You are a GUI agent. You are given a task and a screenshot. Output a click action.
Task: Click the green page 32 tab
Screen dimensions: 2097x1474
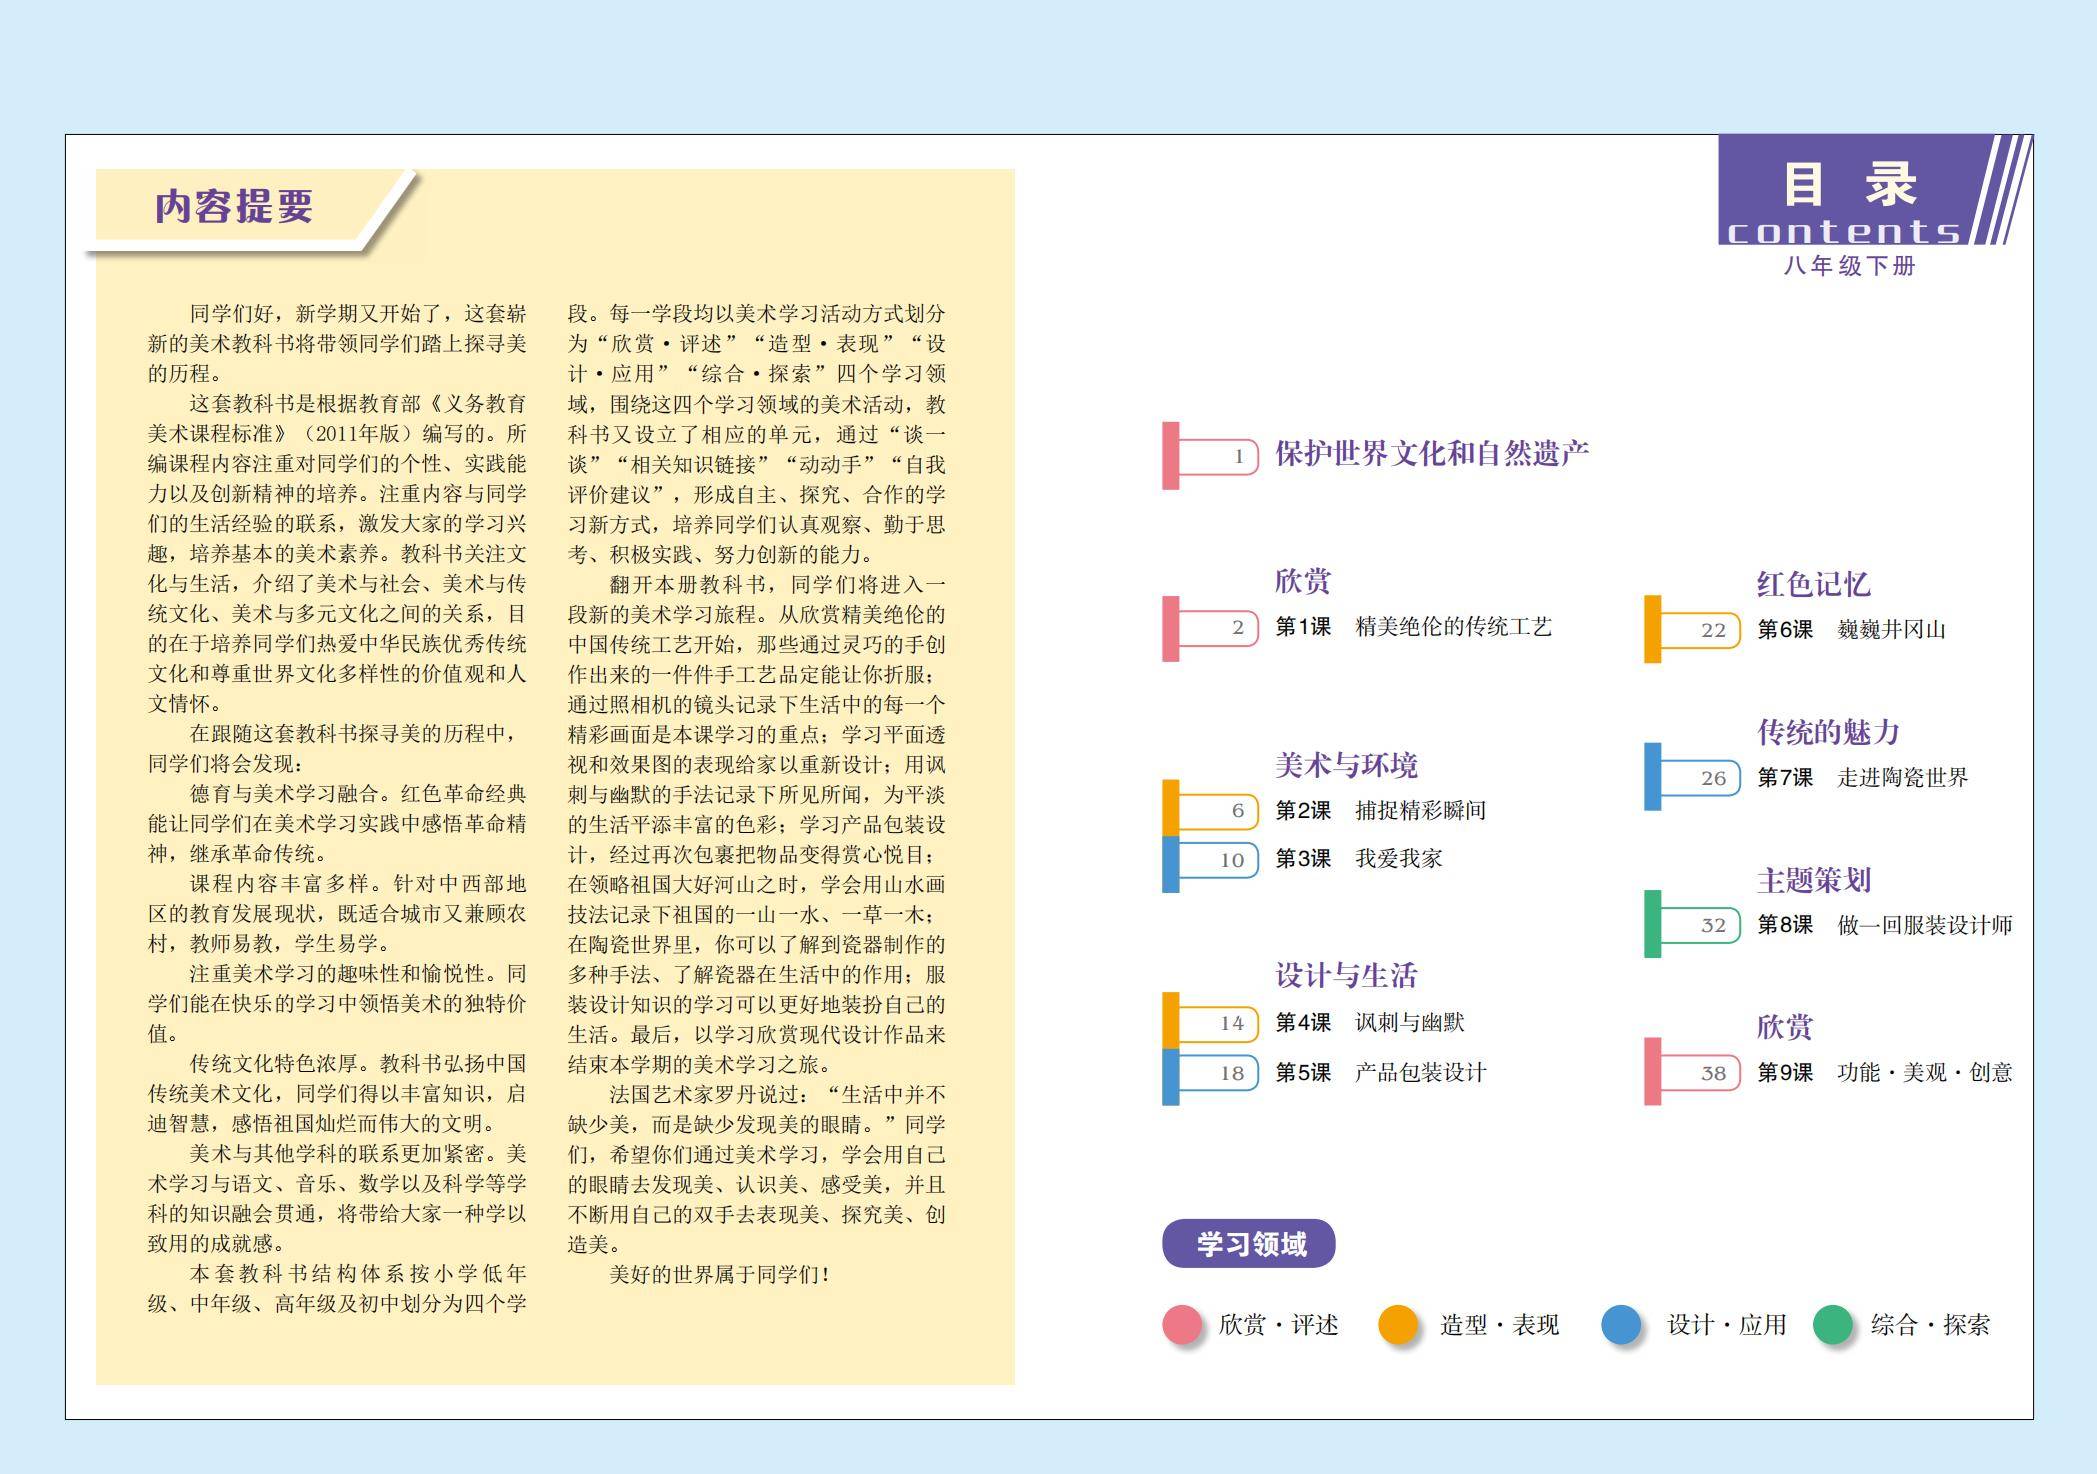pos(1700,925)
